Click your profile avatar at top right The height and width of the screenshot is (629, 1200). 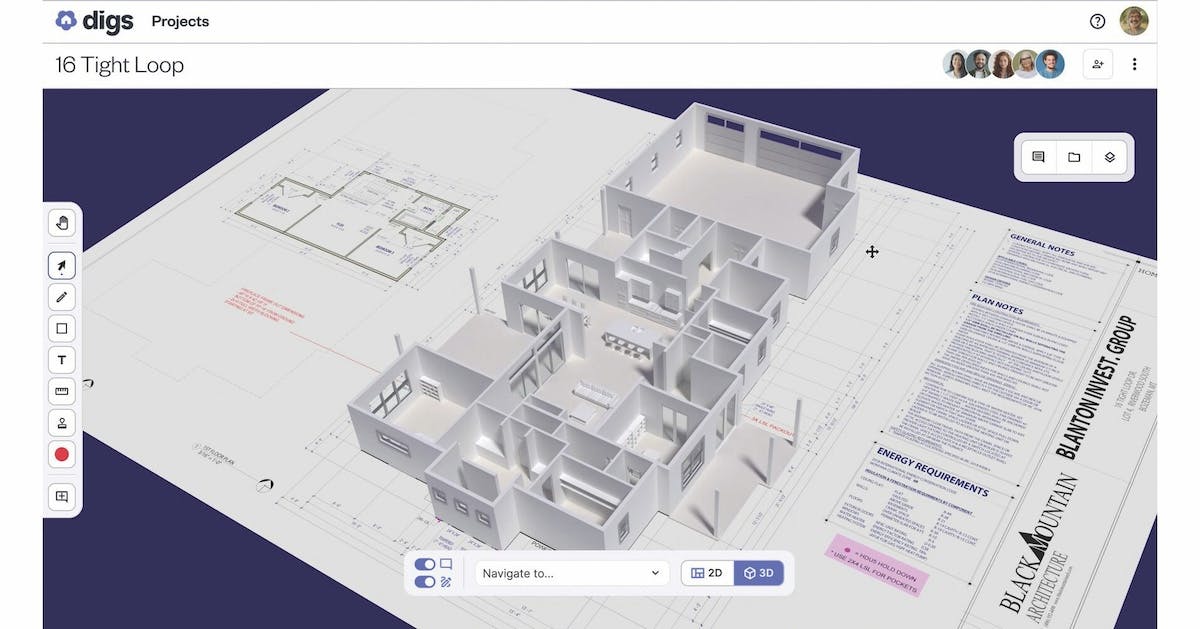pyautogui.click(x=1134, y=20)
